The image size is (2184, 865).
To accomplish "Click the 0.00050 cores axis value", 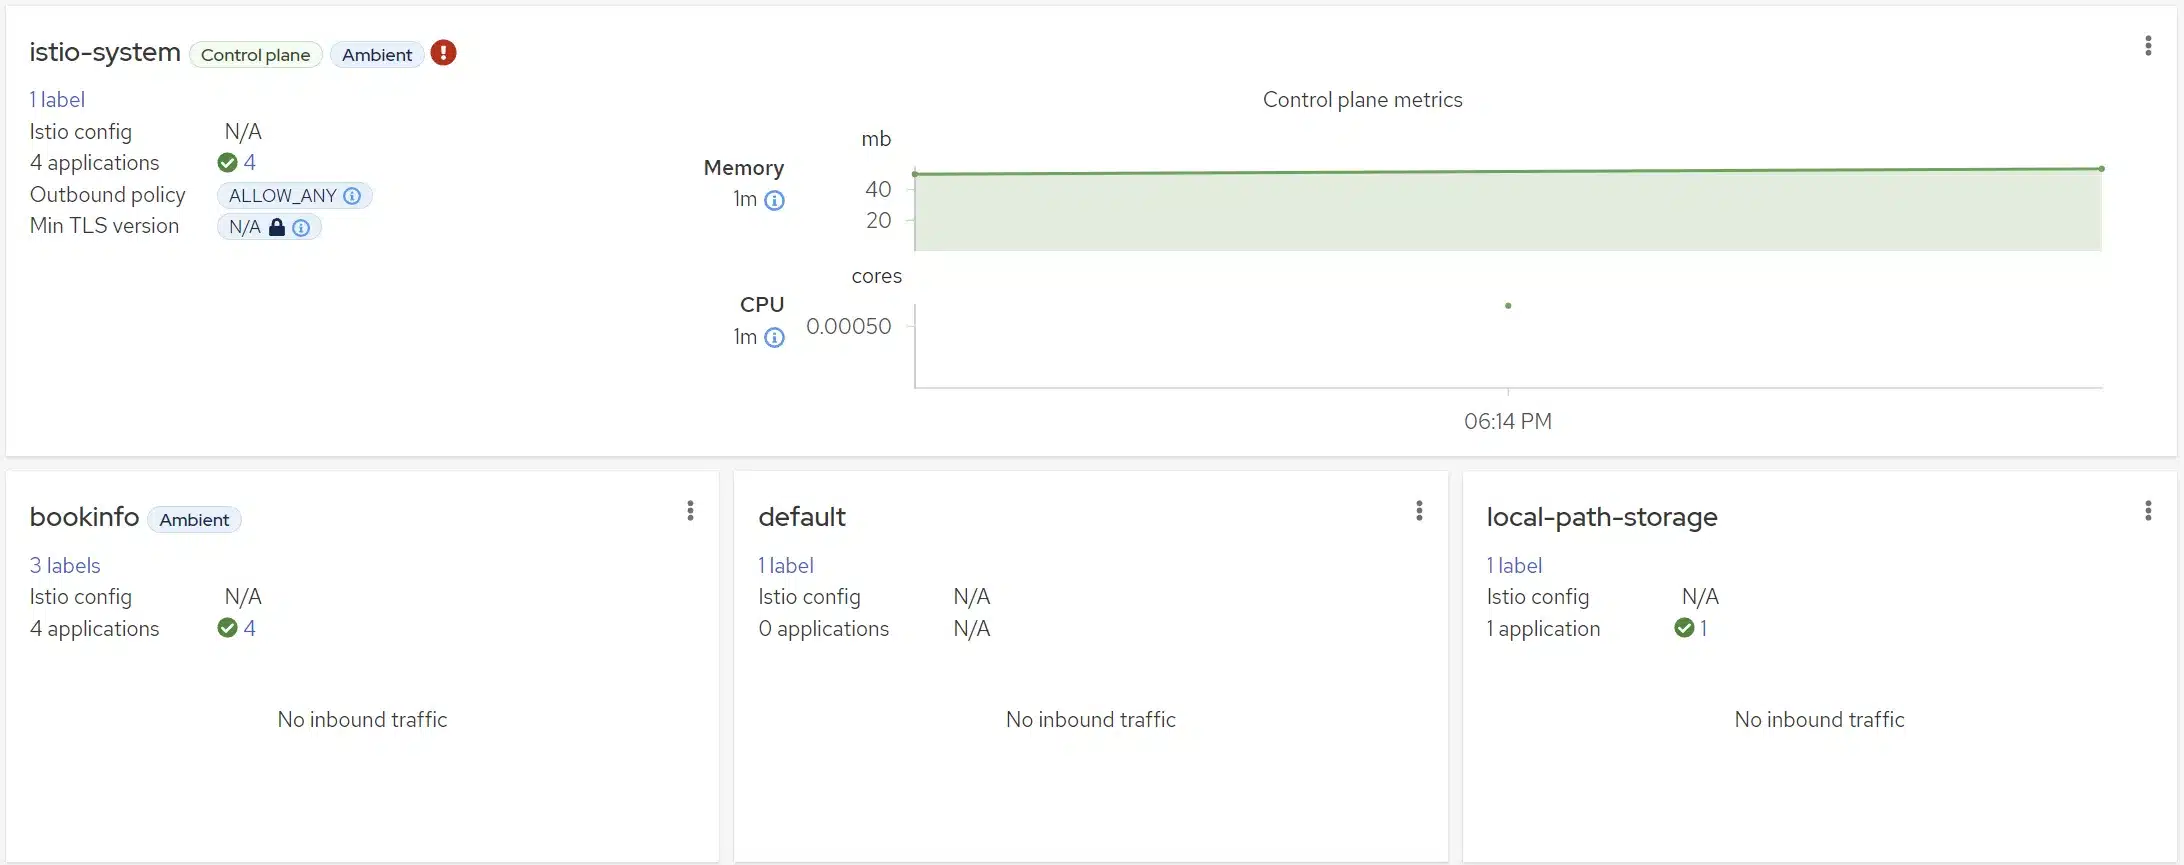I will 848,327.
